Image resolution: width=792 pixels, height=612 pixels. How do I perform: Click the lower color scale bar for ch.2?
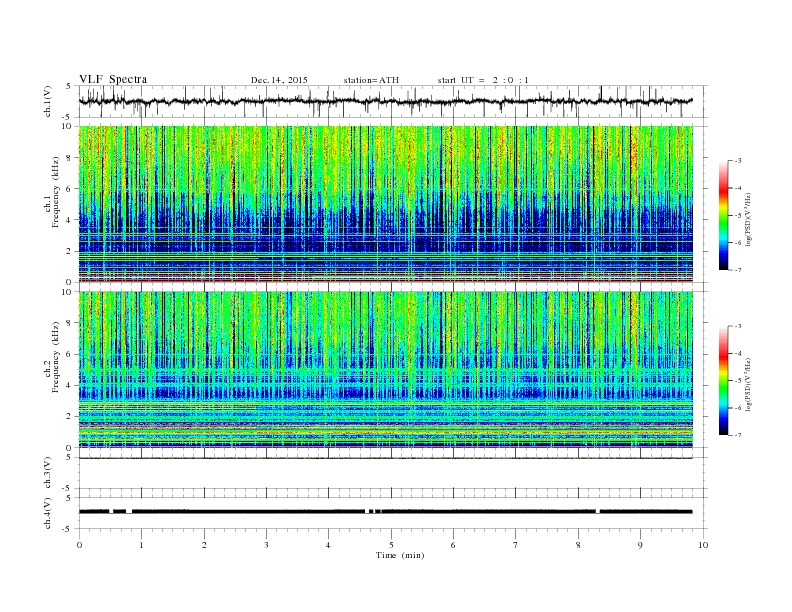coord(723,381)
